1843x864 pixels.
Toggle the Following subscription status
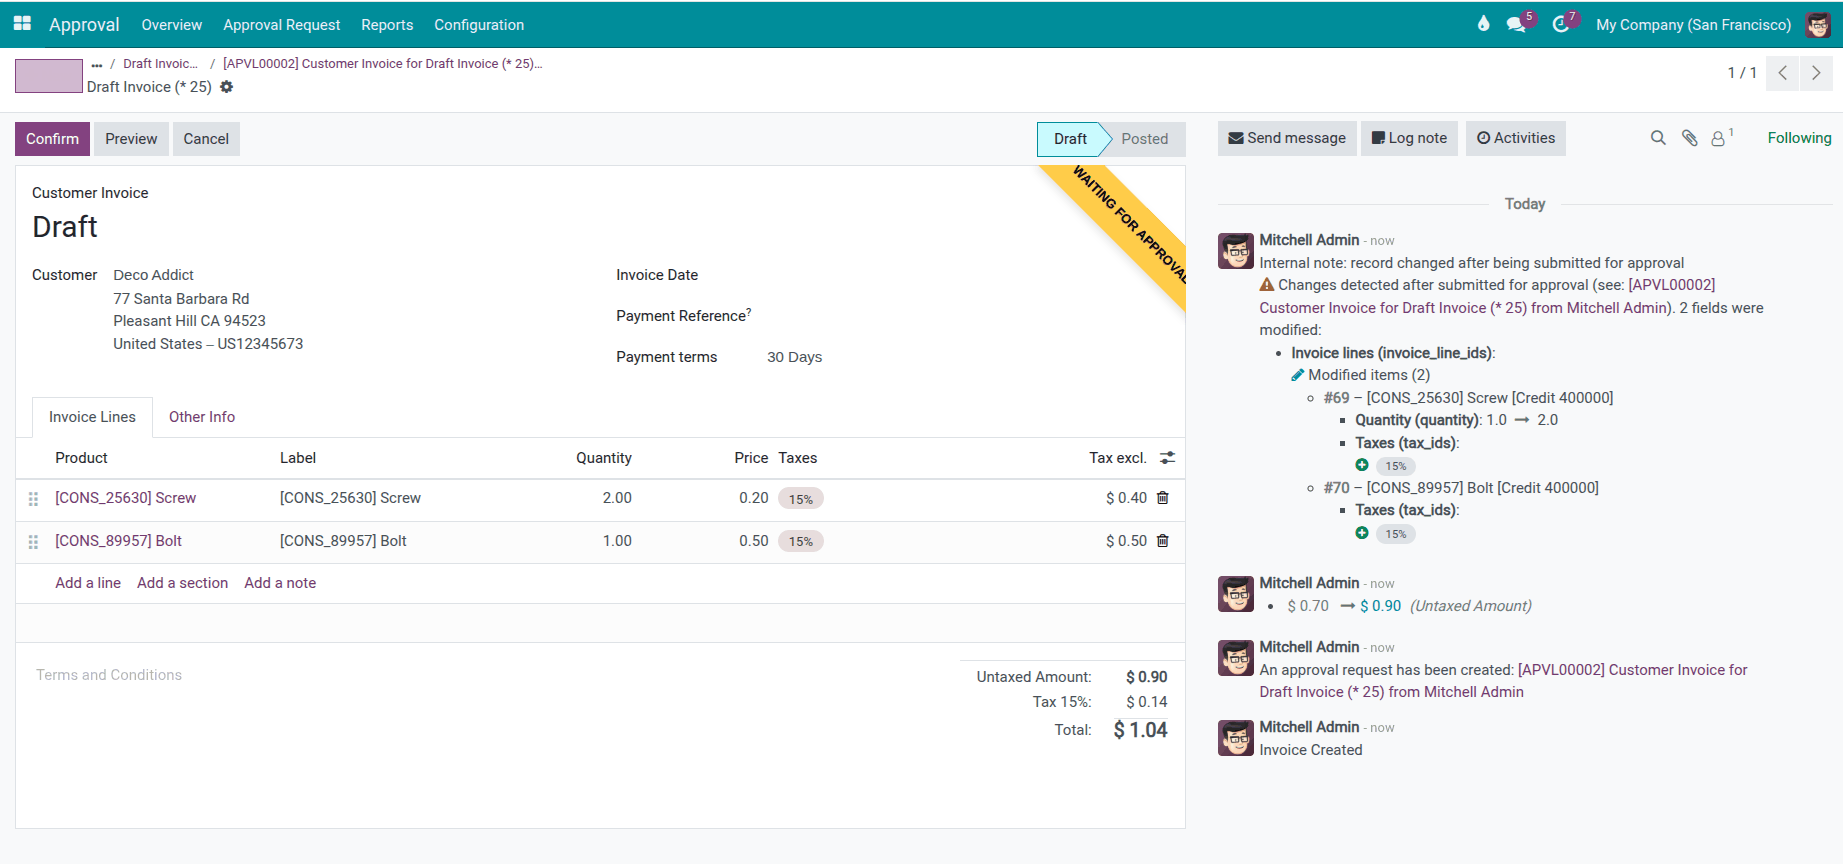pyautogui.click(x=1798, y=138)
